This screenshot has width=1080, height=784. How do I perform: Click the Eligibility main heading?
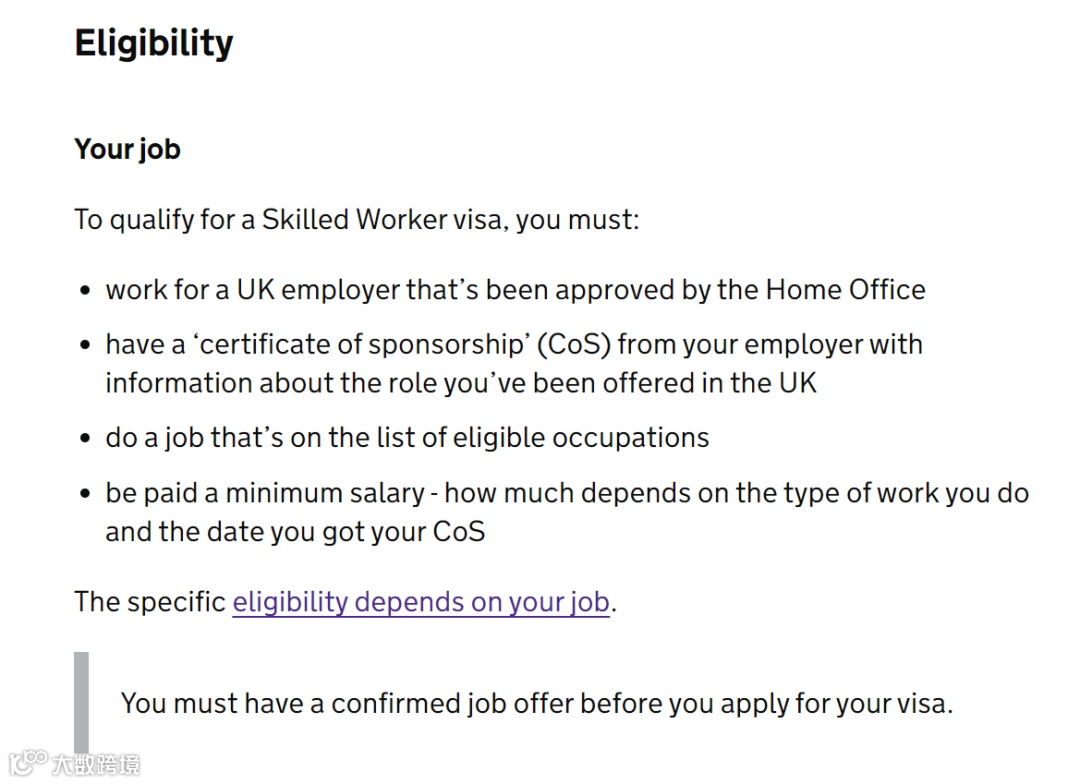tap(153, 43)
